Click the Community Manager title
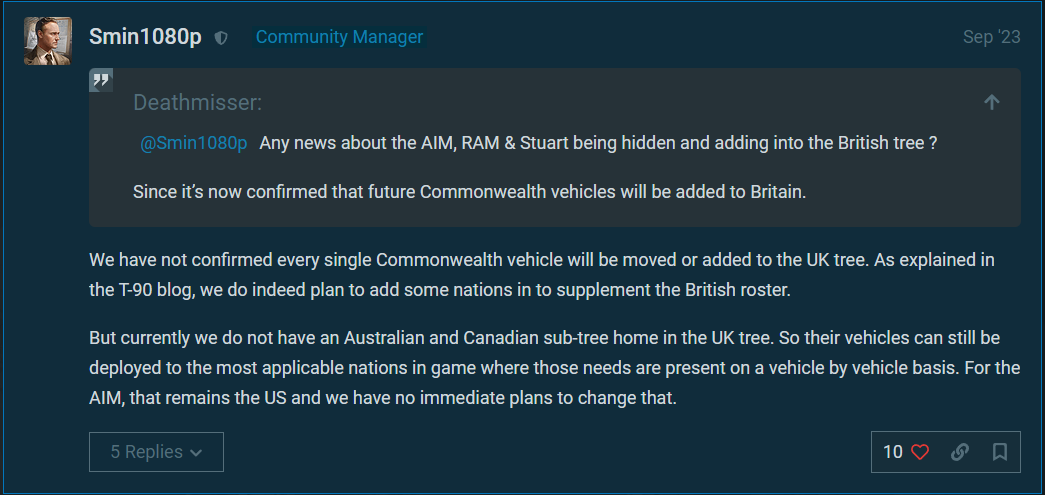1045x495 pixels. tap(339, 37)
